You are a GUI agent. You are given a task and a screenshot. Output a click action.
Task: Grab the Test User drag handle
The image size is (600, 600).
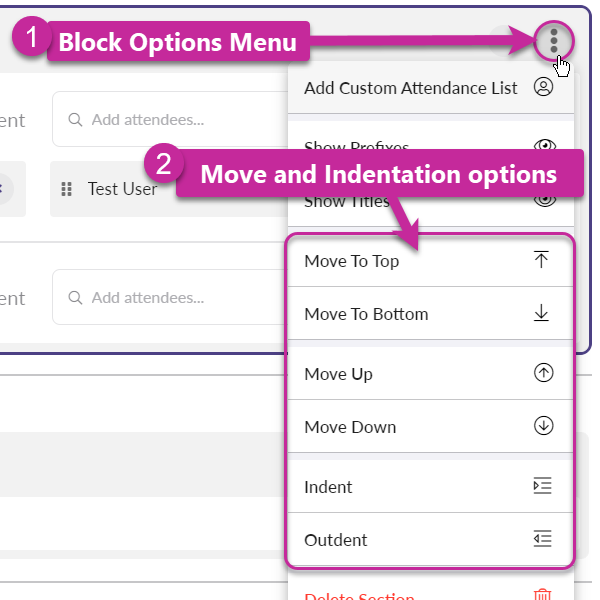[x=68, y=189]
